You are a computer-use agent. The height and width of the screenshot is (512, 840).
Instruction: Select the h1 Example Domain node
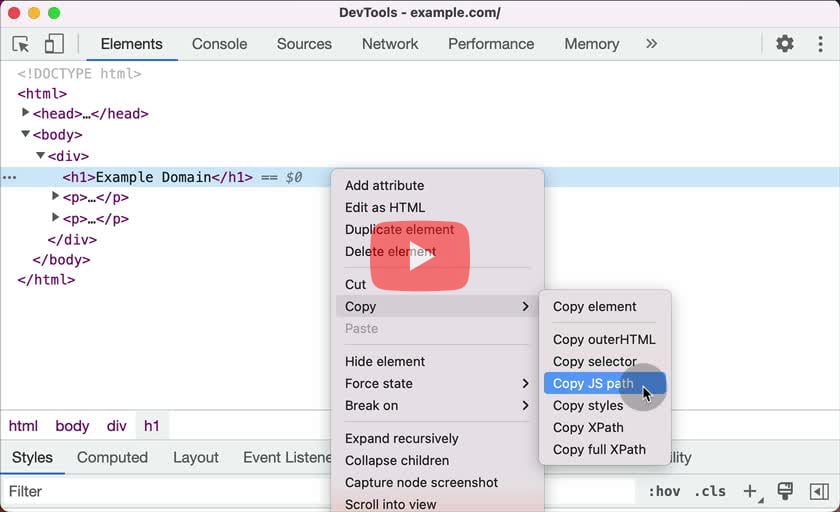point(158,177)
